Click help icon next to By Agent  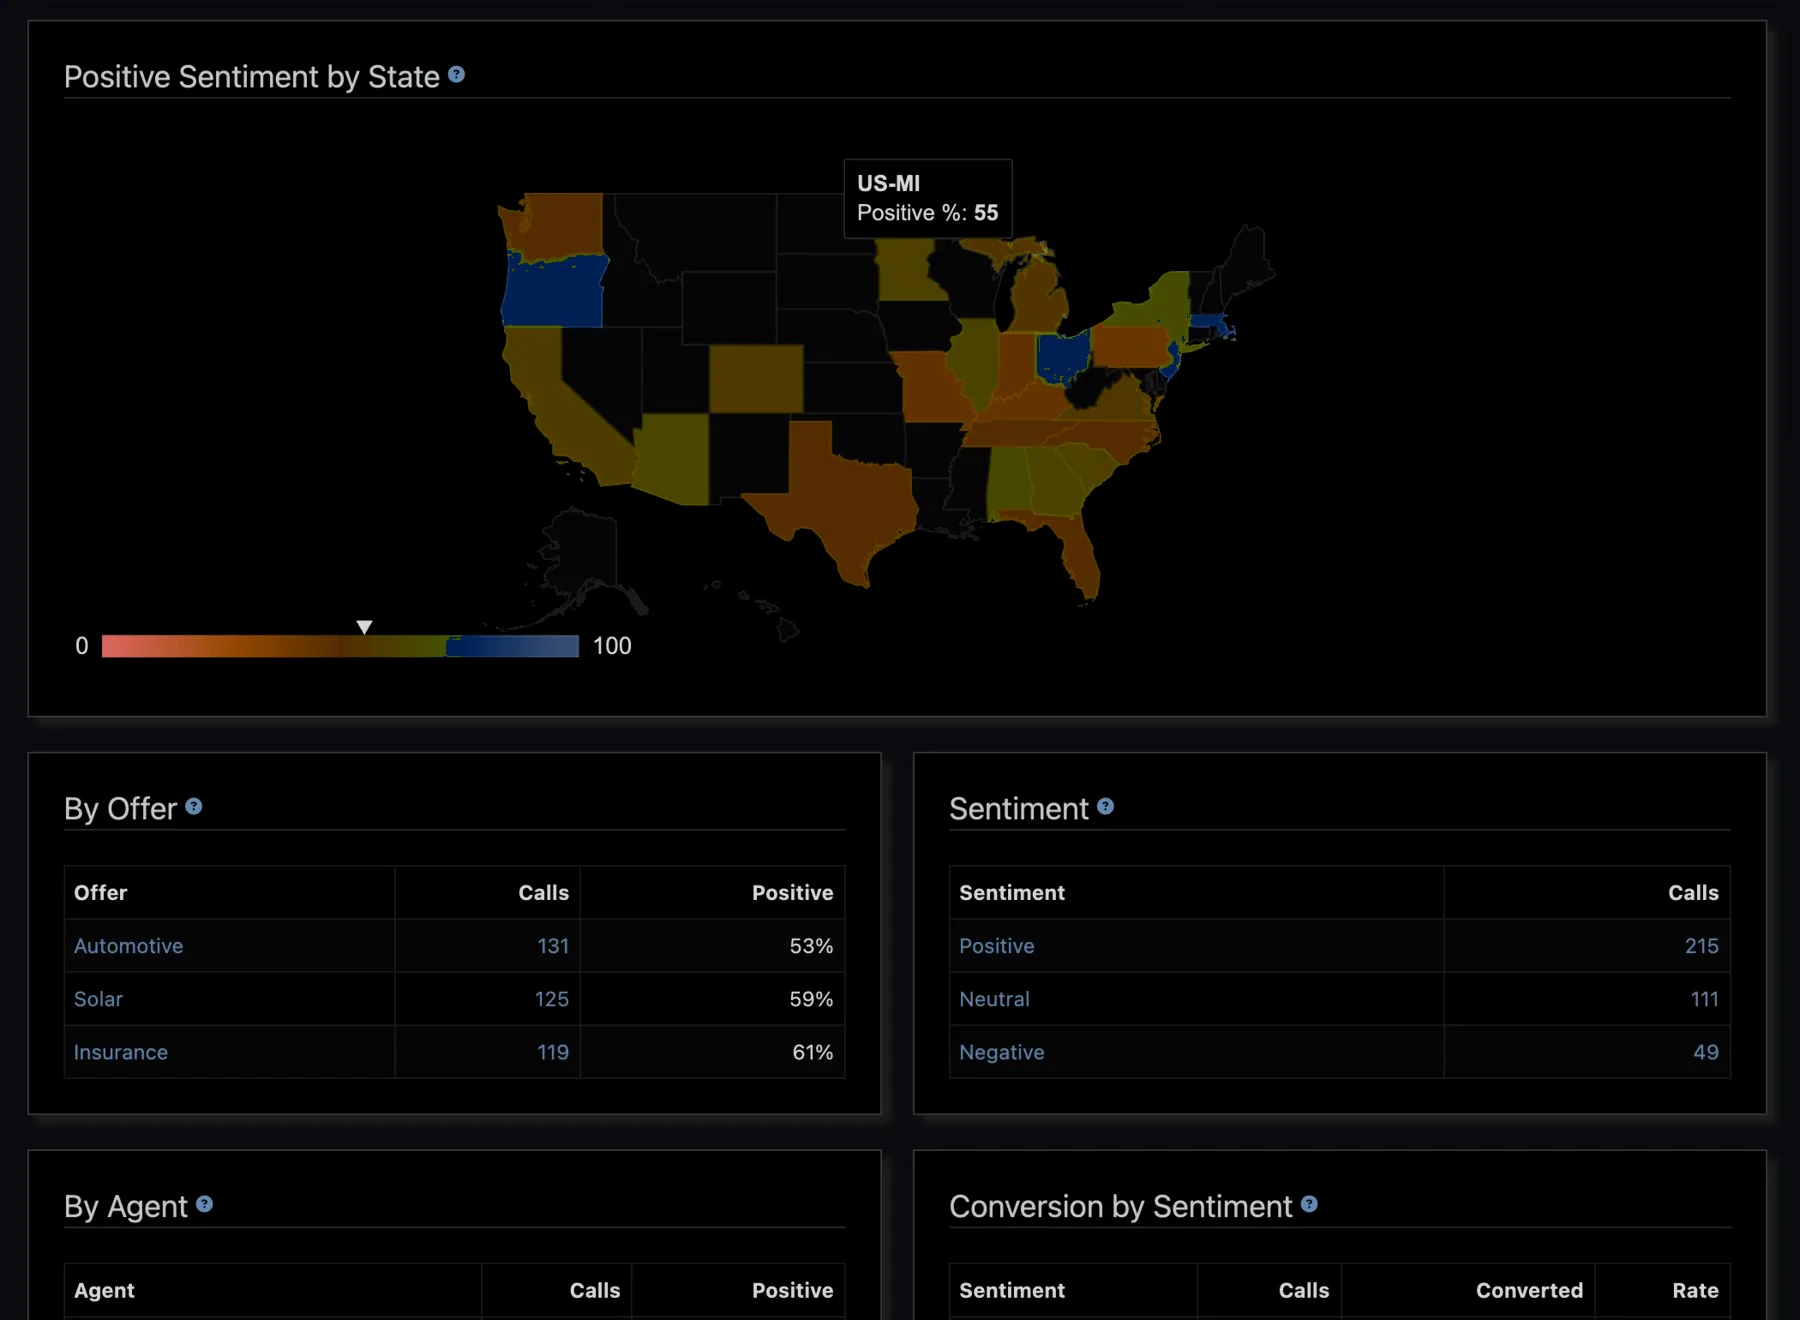[204, 1204]
